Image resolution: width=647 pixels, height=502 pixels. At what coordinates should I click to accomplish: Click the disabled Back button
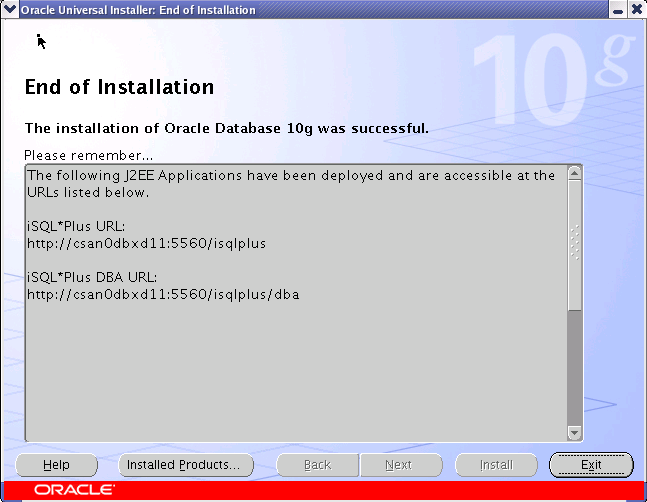(x=317, y=465)
